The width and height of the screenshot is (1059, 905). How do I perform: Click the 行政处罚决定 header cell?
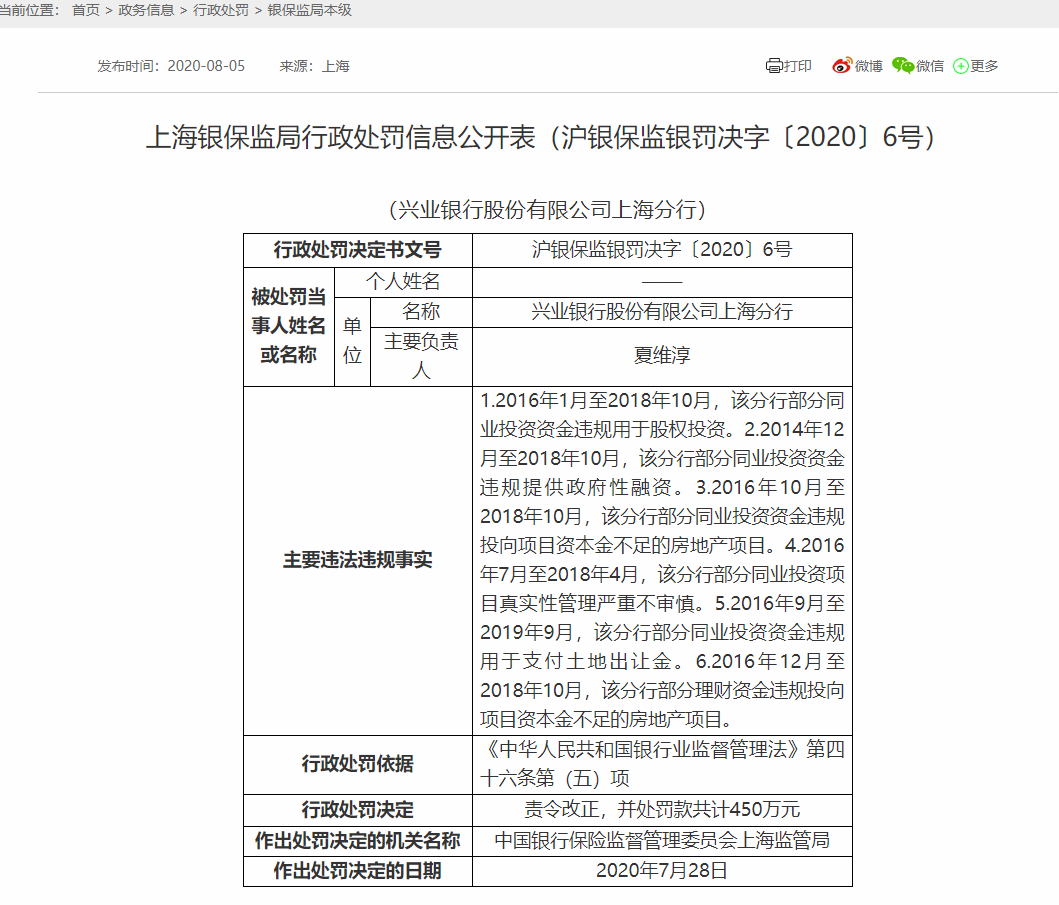click(357, 809)
